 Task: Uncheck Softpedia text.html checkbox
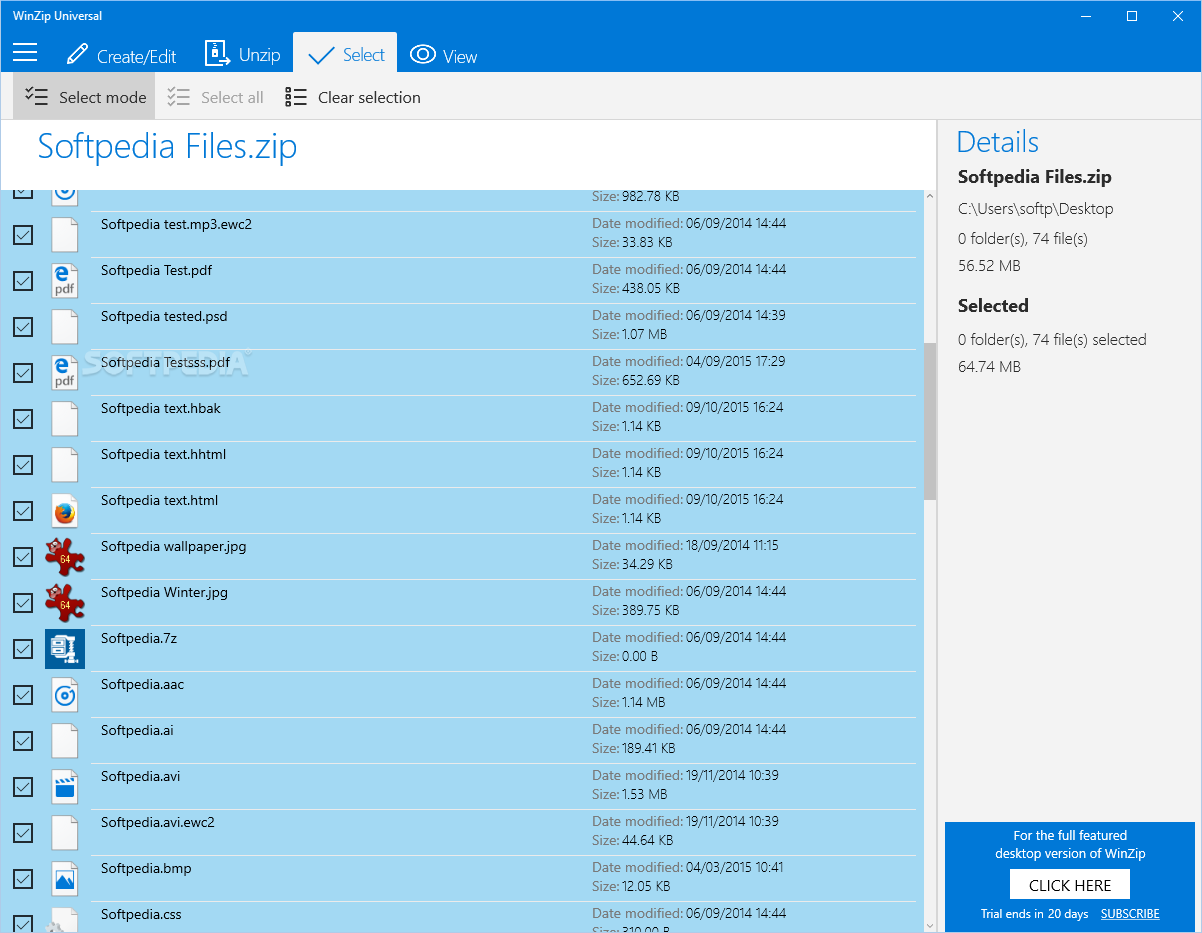pos(23,511)
